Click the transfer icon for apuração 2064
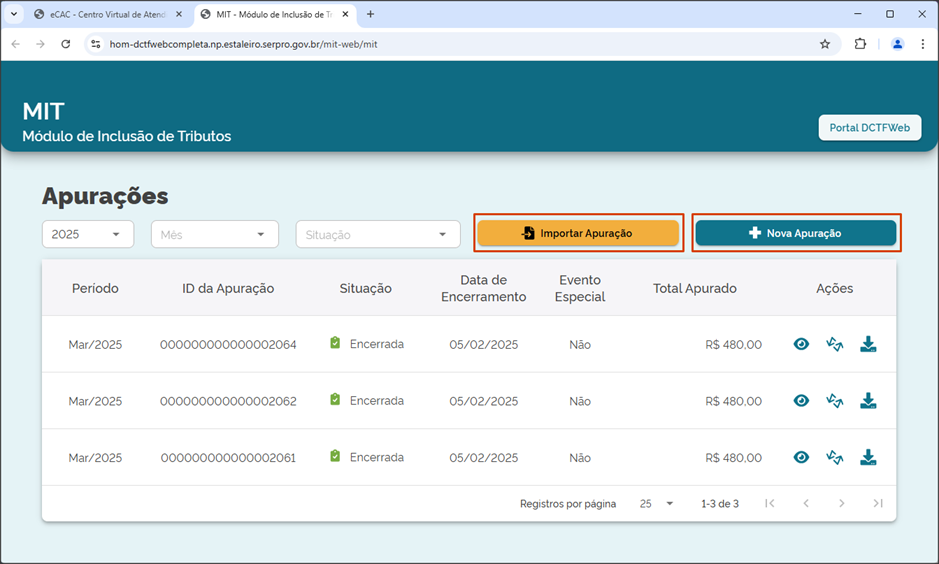Image resolution: width=939 pixels, height=564 pixels. tap(834, 344)
